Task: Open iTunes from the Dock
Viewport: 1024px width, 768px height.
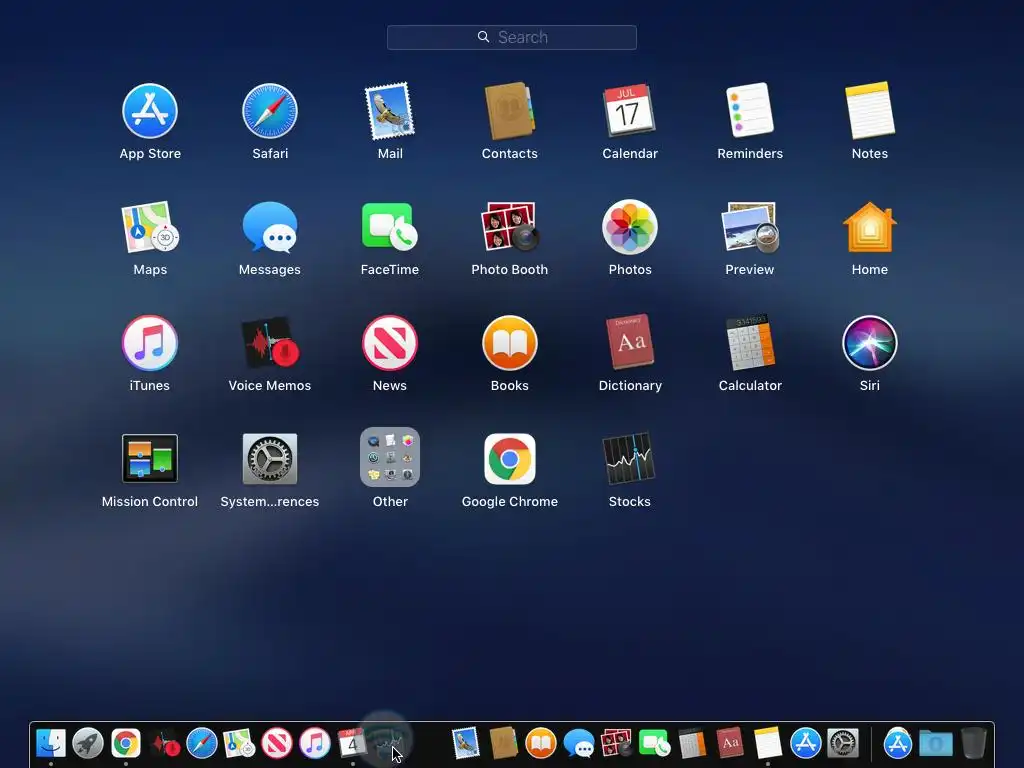Action: [x=315, y=743]
